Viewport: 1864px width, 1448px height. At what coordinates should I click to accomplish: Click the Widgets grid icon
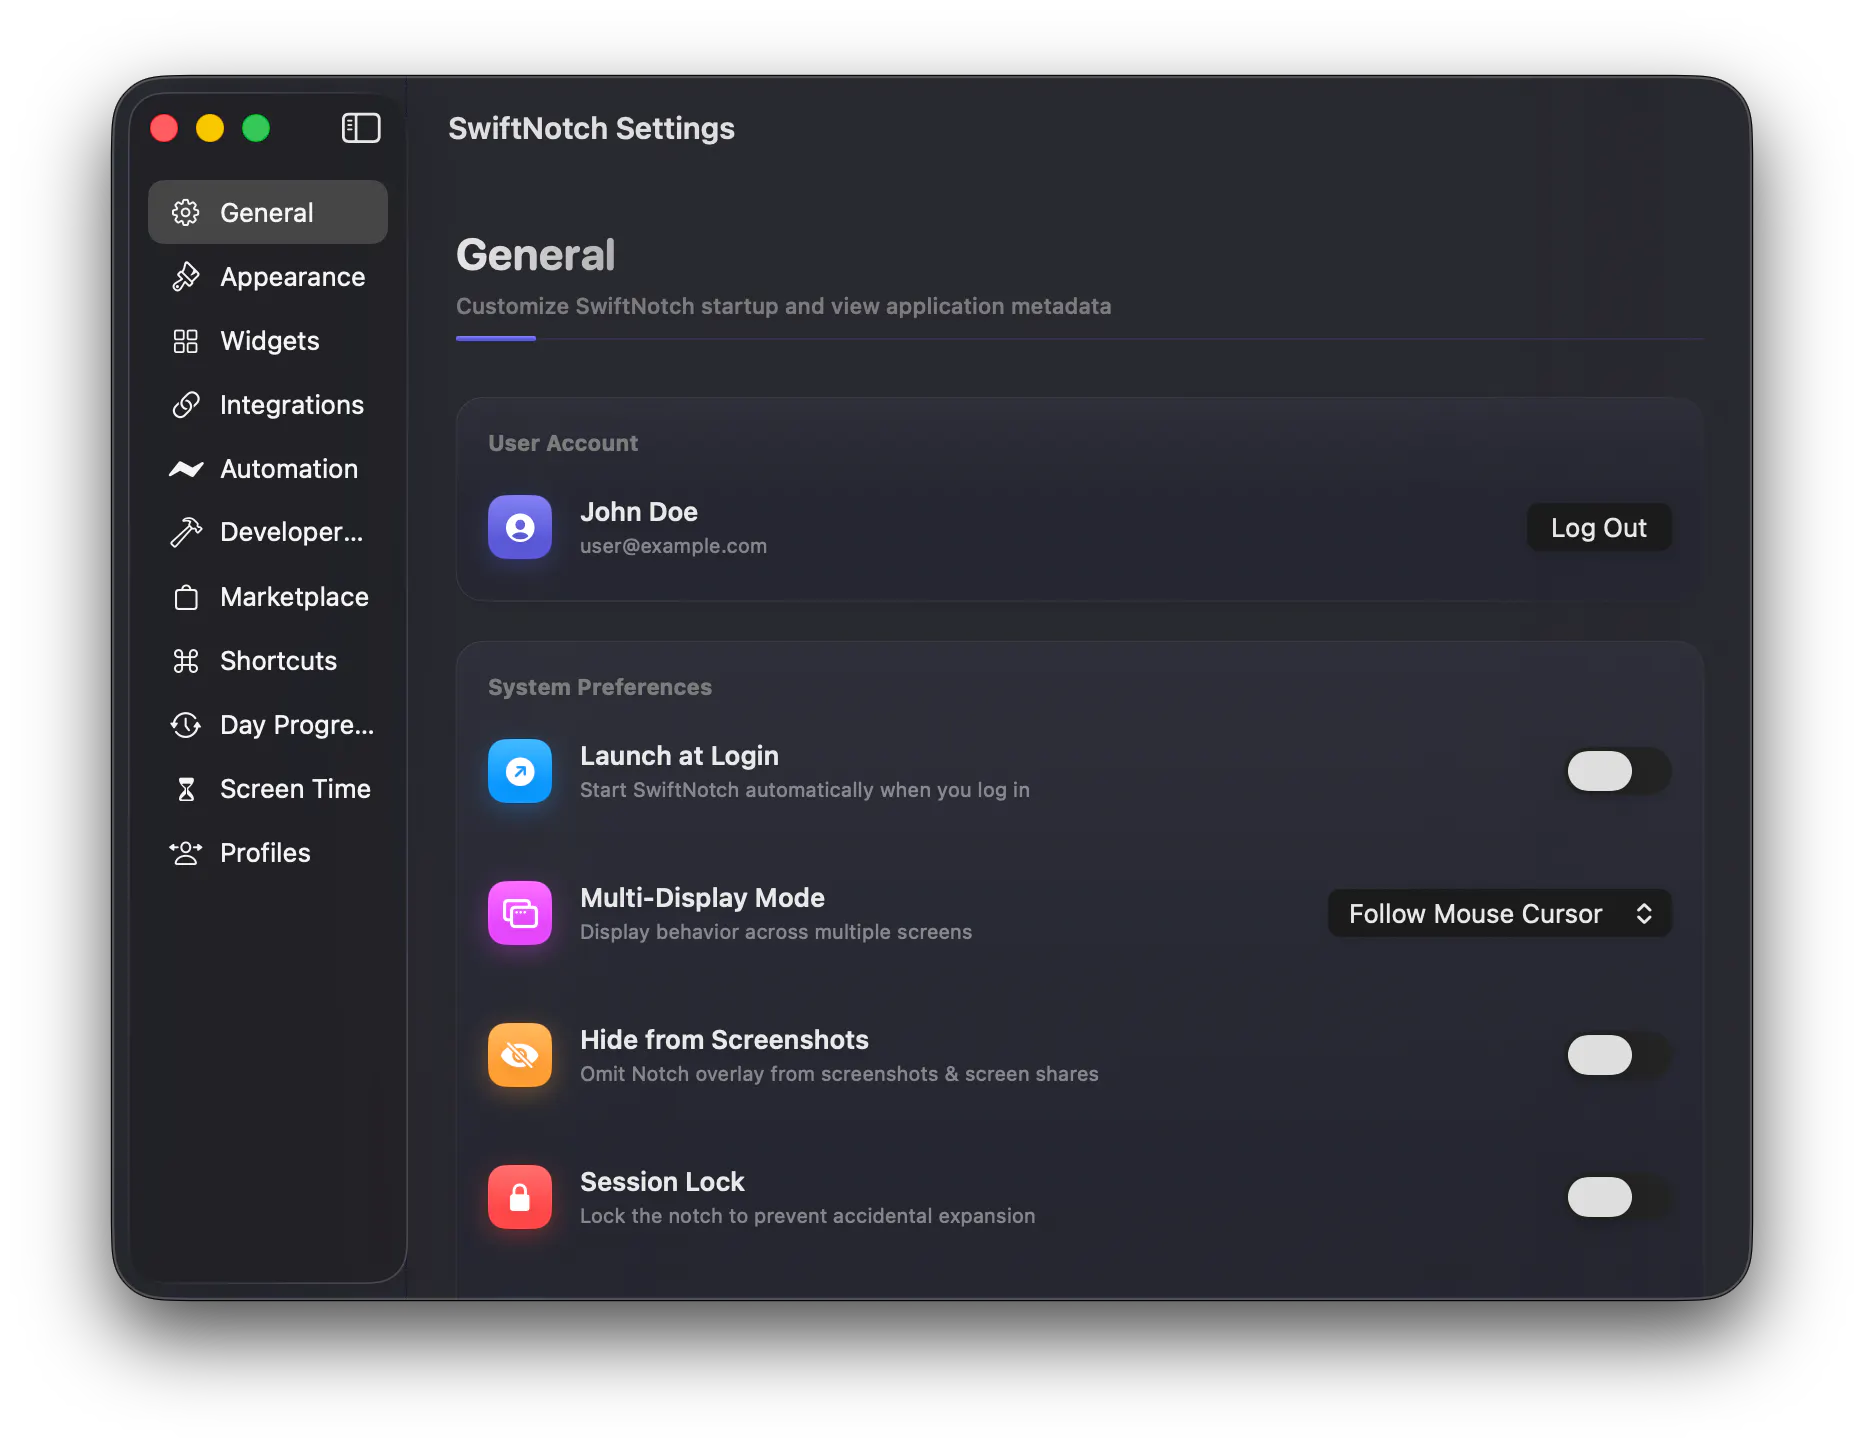point(186,341)
